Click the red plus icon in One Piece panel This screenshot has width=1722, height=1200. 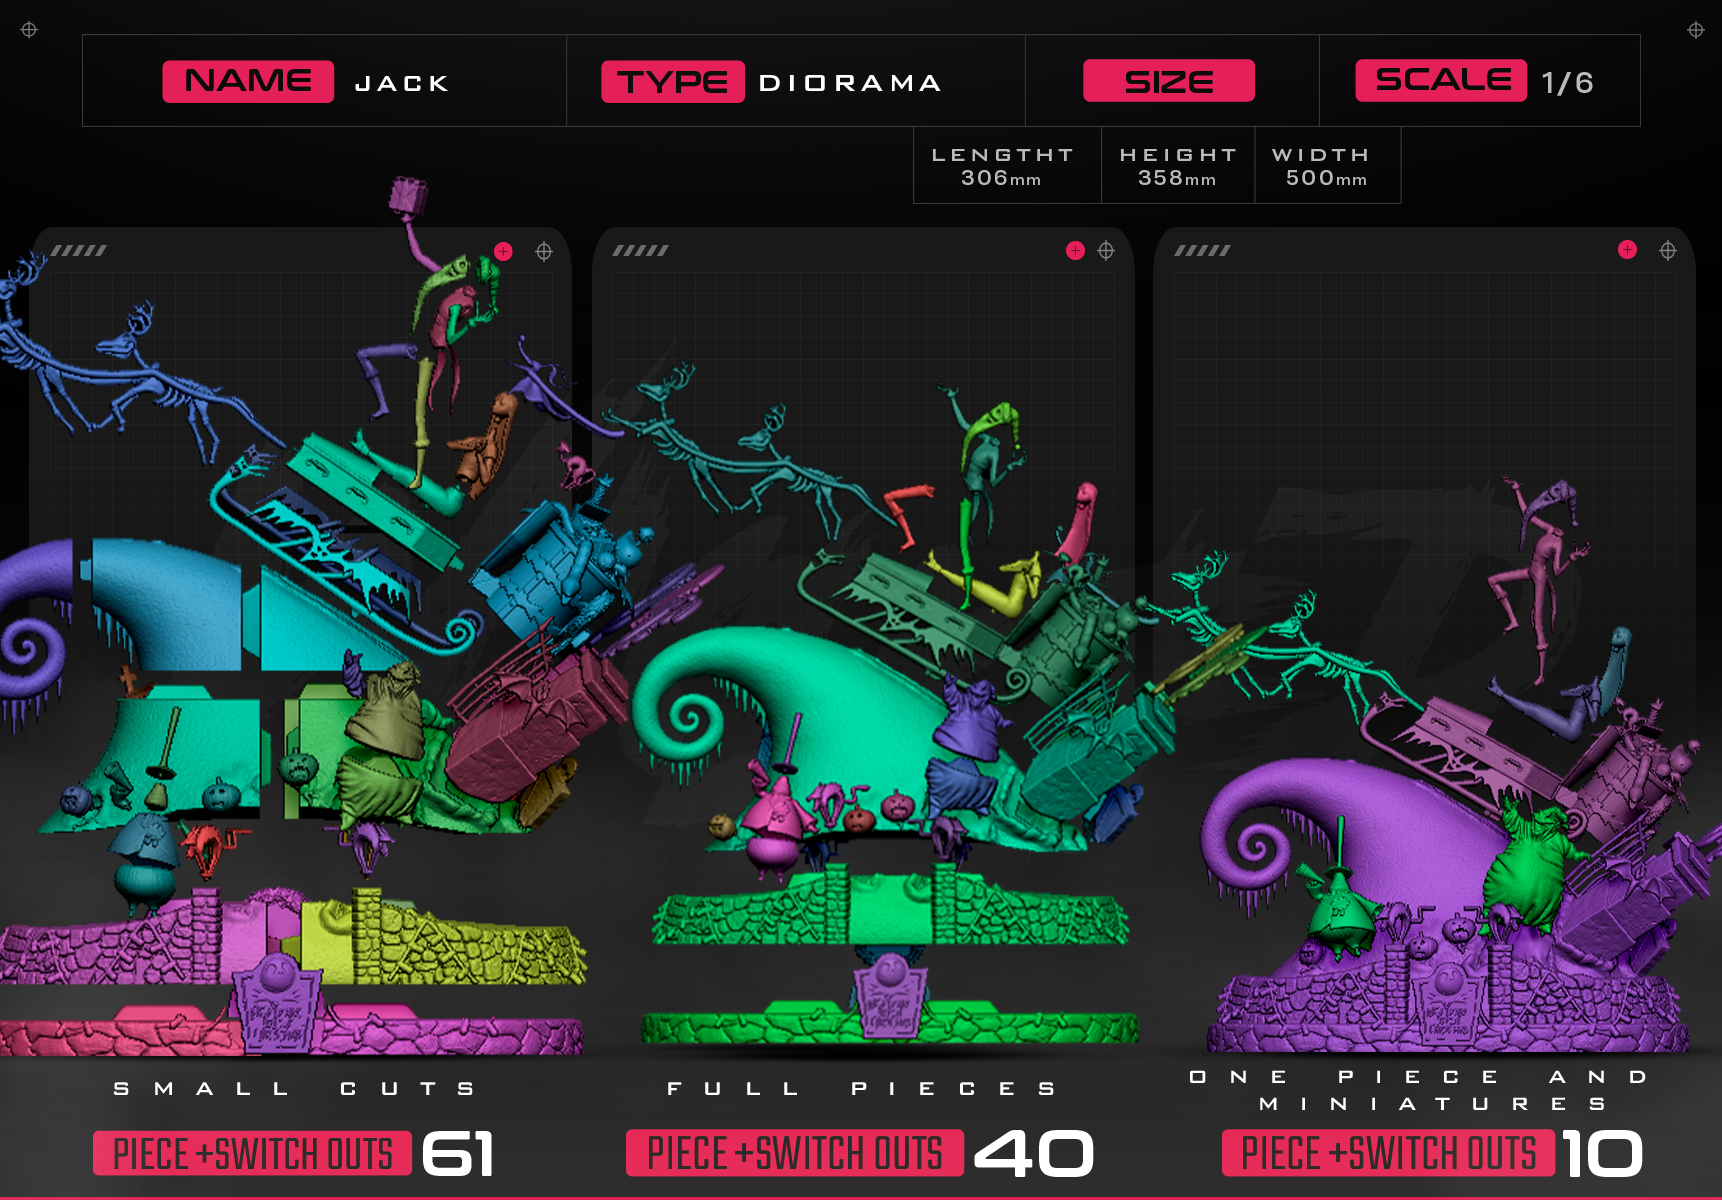coord(1628,250)
